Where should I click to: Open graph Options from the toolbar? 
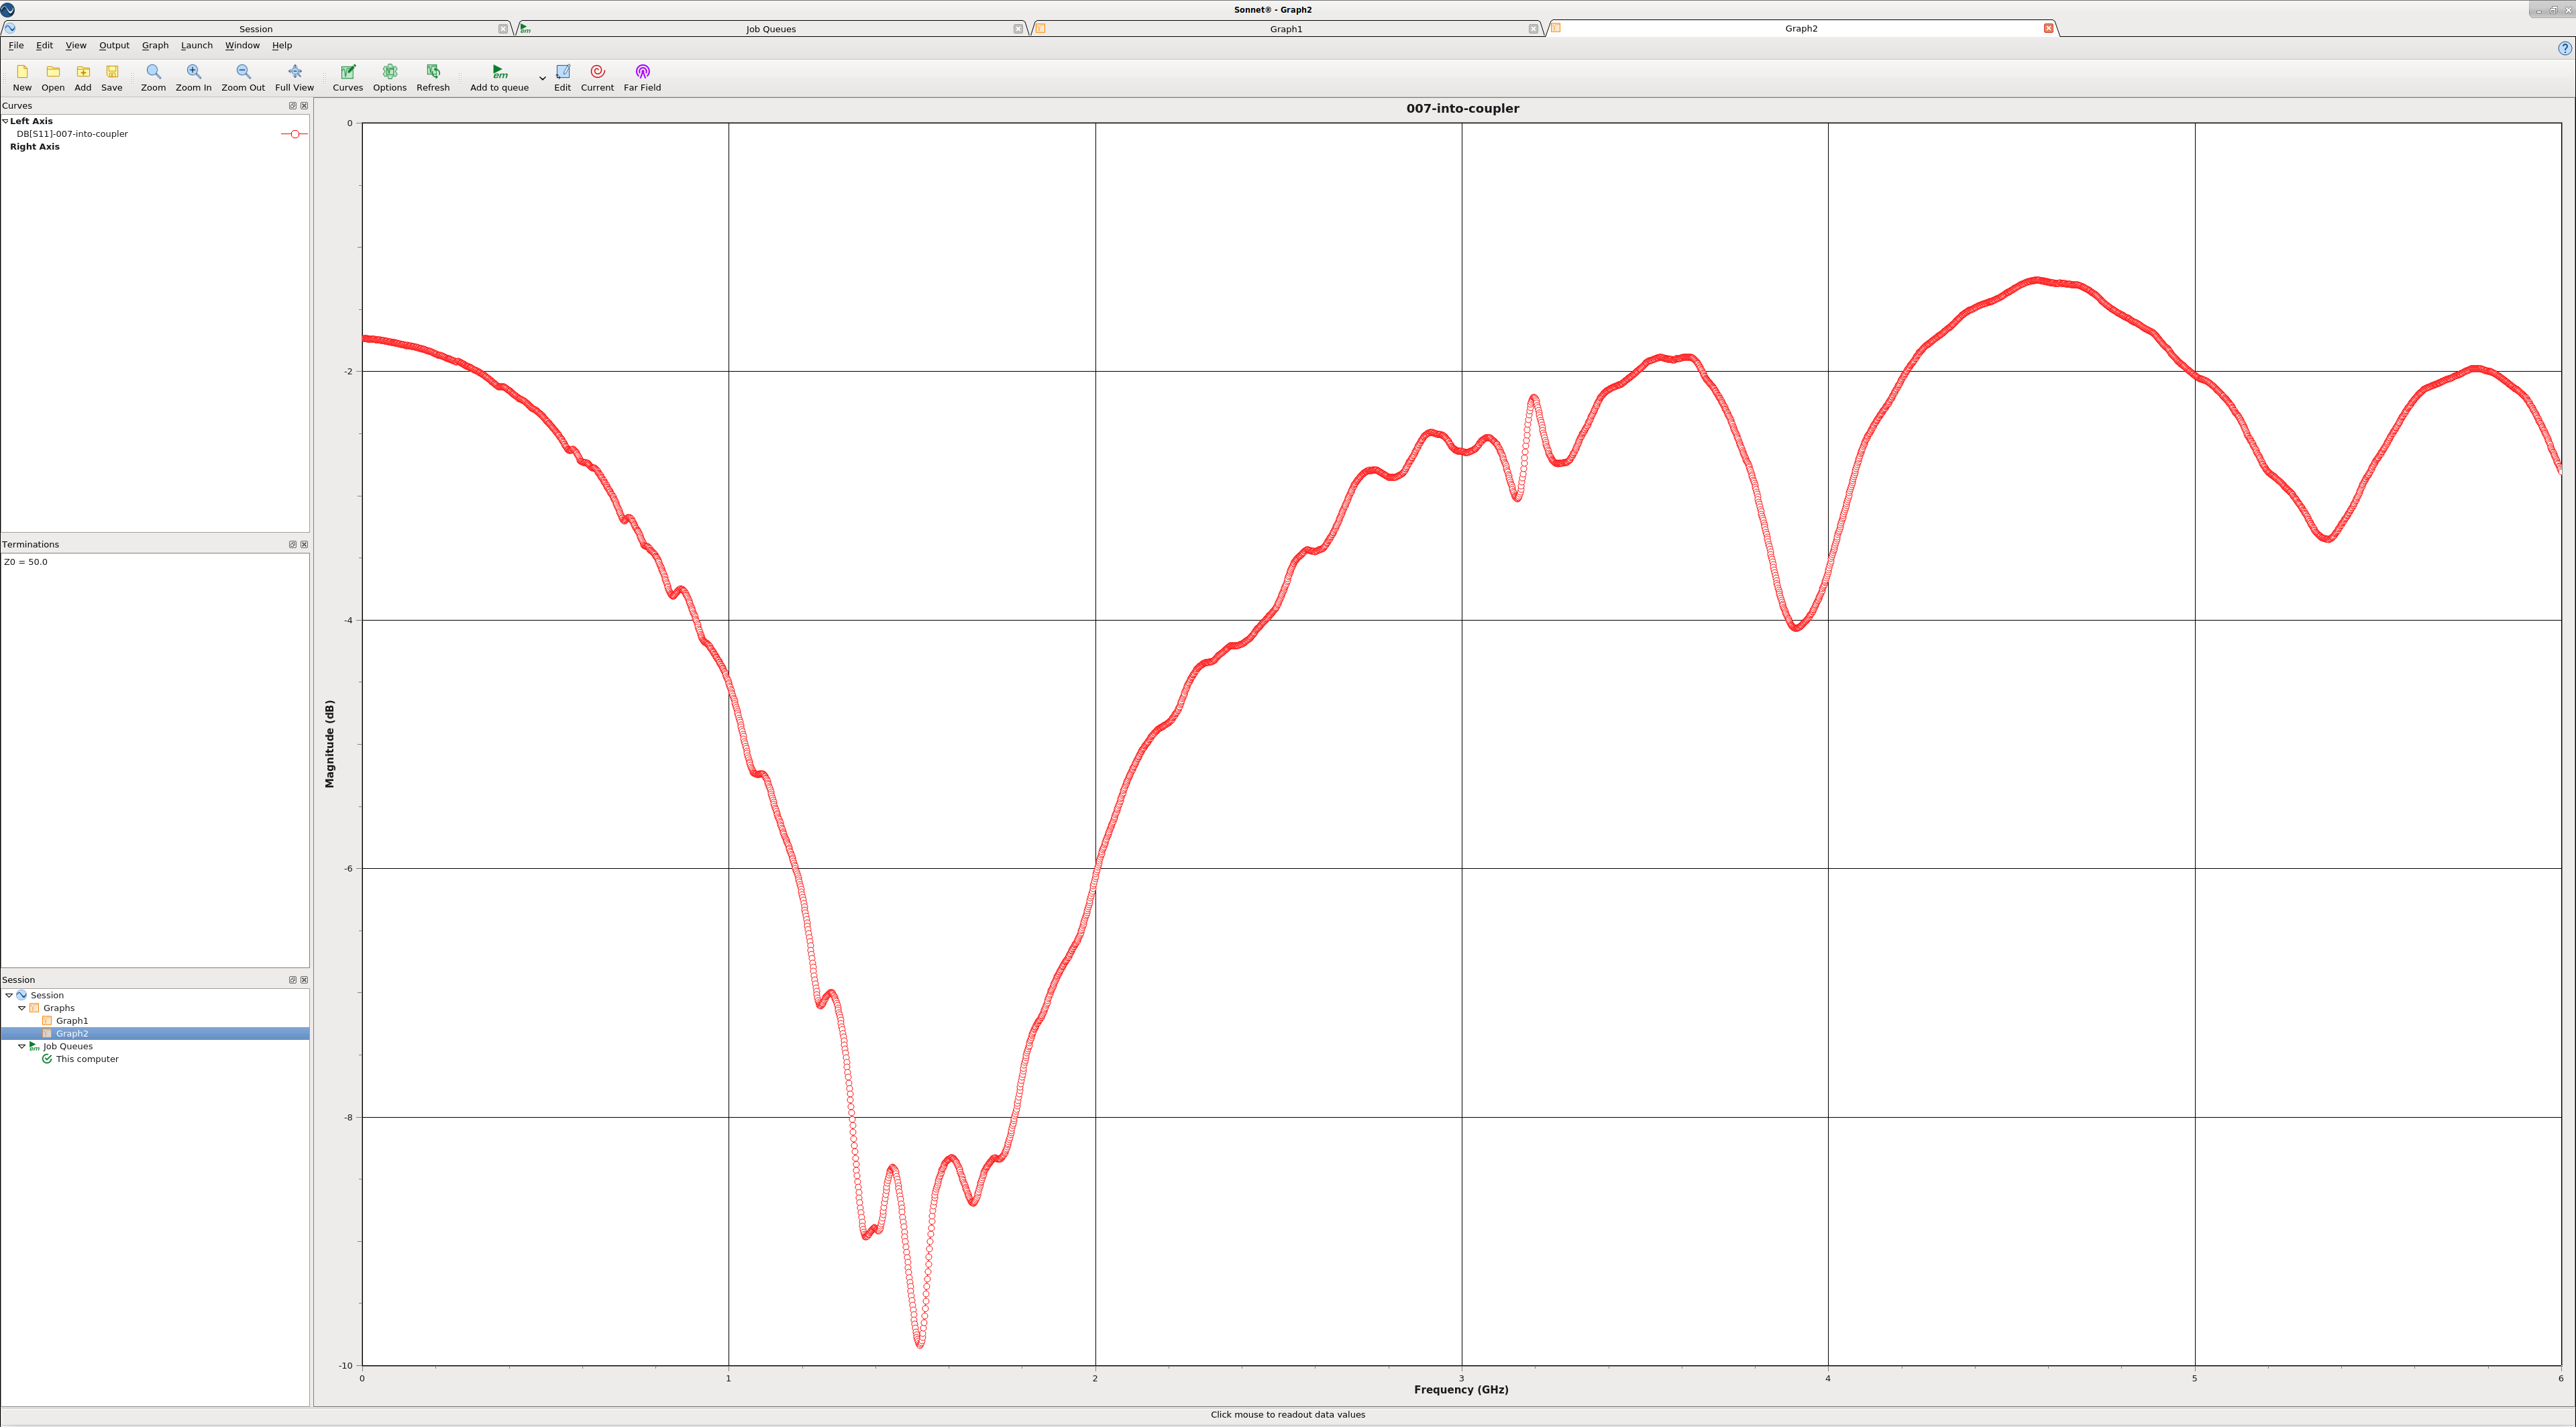[390, 72]
